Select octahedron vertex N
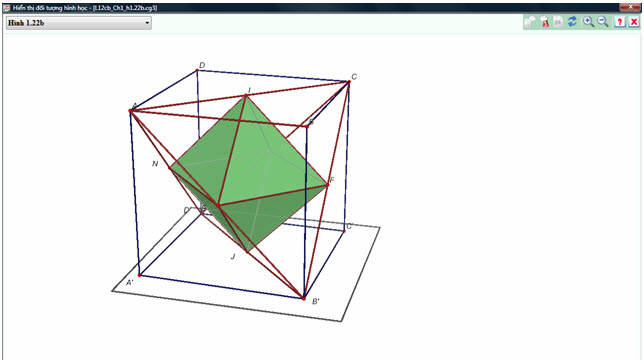The height and width of the screenshot is (362, 644). coord(170,168)
